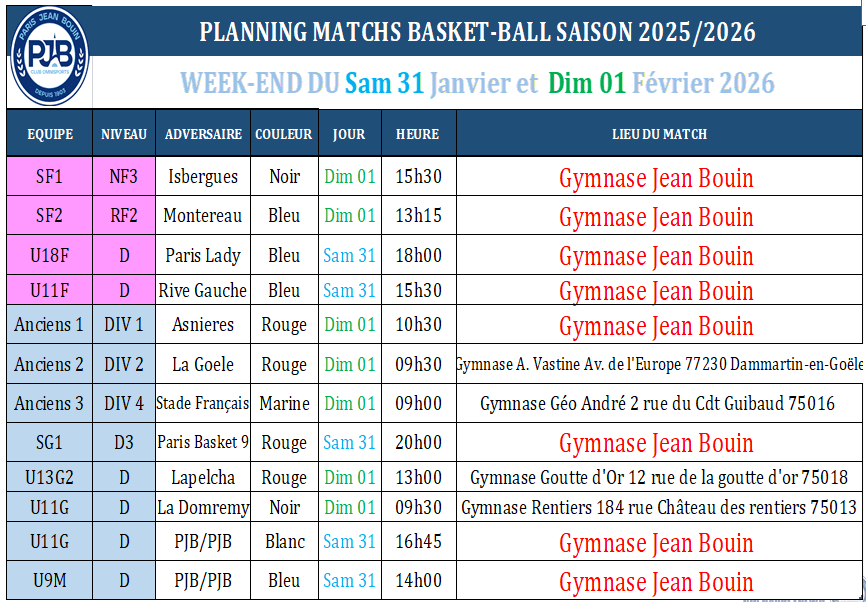Click the Dammartin-en-Goële gymnase address

659,365
